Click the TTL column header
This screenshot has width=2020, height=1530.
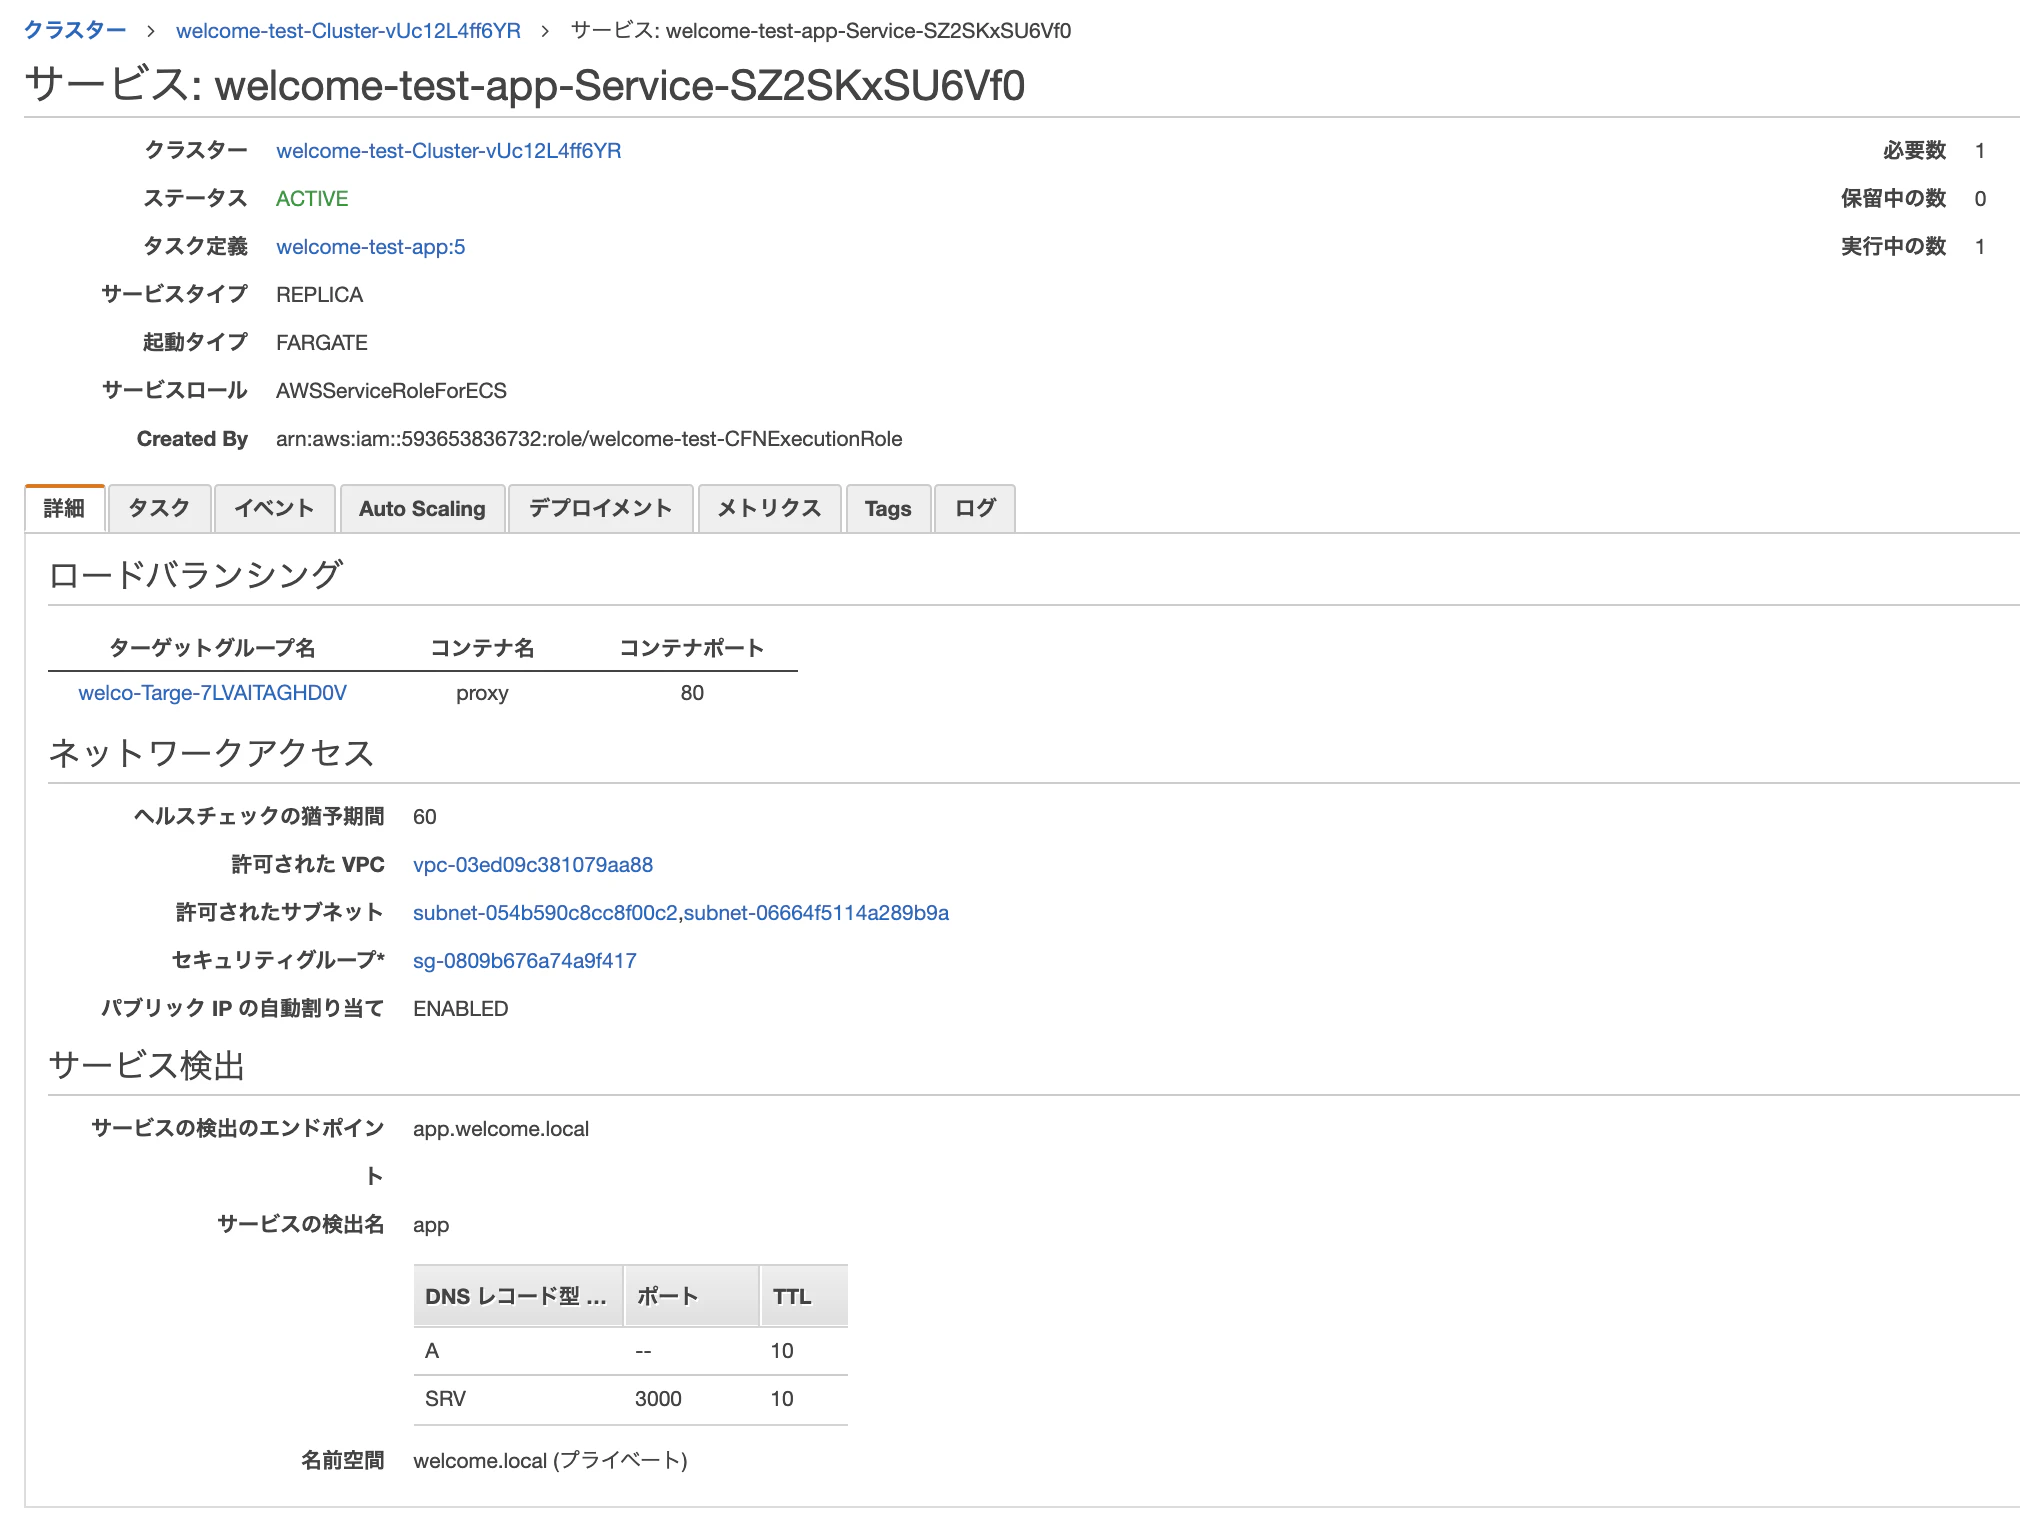tap(804, 1296)
